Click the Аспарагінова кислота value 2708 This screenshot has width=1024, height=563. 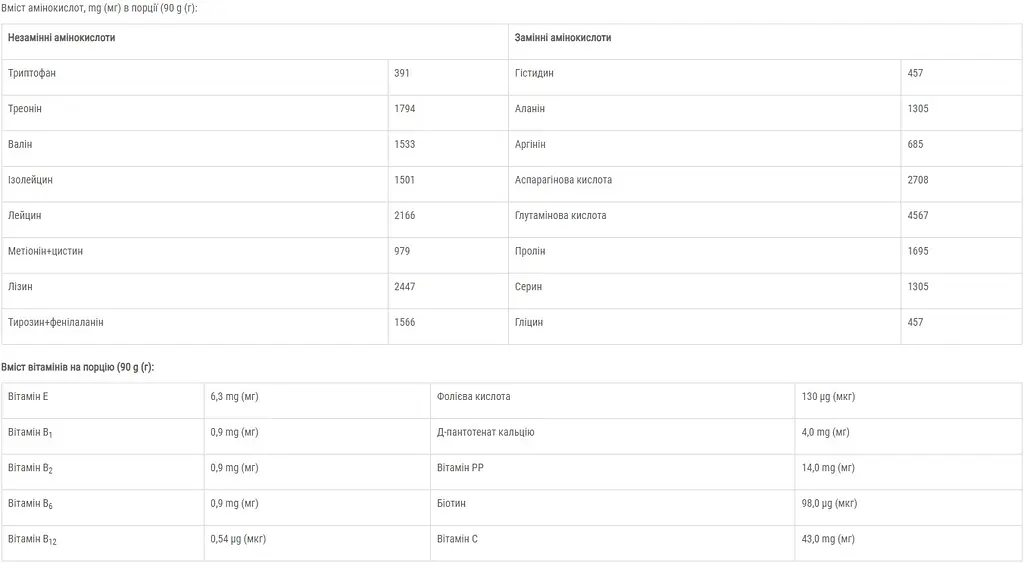(x=917, y=180)
